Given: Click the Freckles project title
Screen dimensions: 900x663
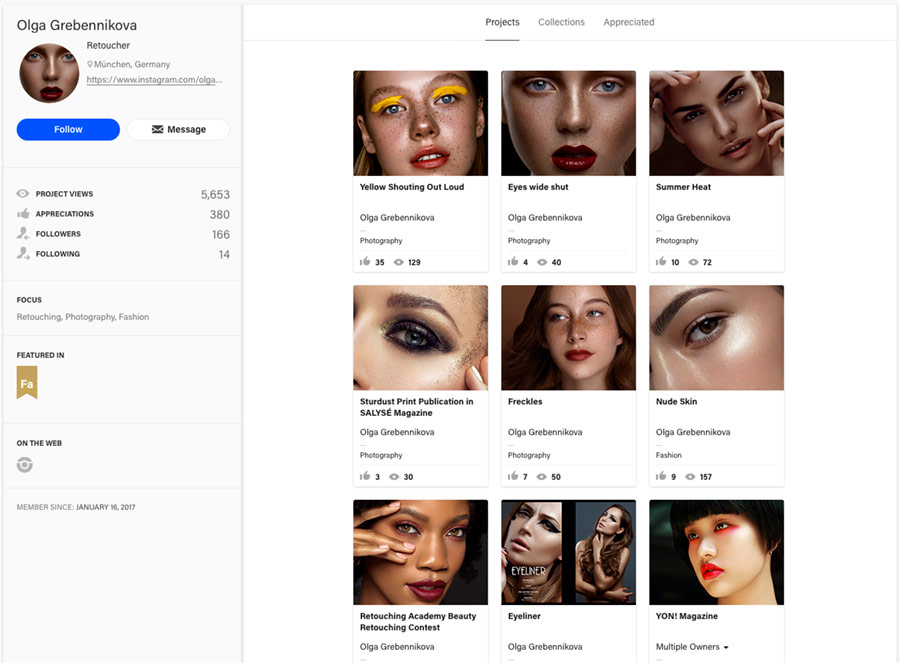Looking at the screenshot, I should click(525, 402).
